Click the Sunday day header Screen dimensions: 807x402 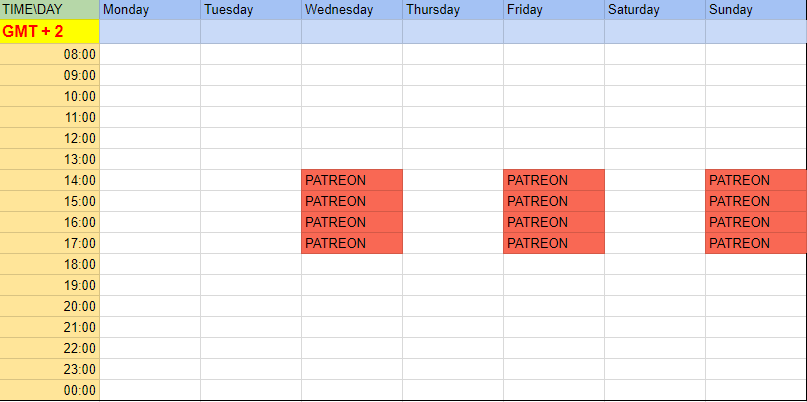pyautogui.click(x=756, y=10)
